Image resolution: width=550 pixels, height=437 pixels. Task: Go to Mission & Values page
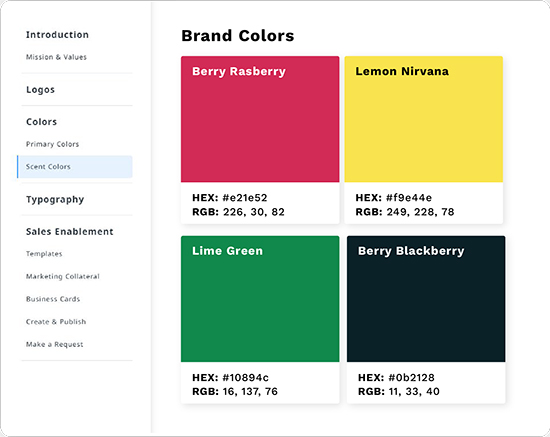56,57
